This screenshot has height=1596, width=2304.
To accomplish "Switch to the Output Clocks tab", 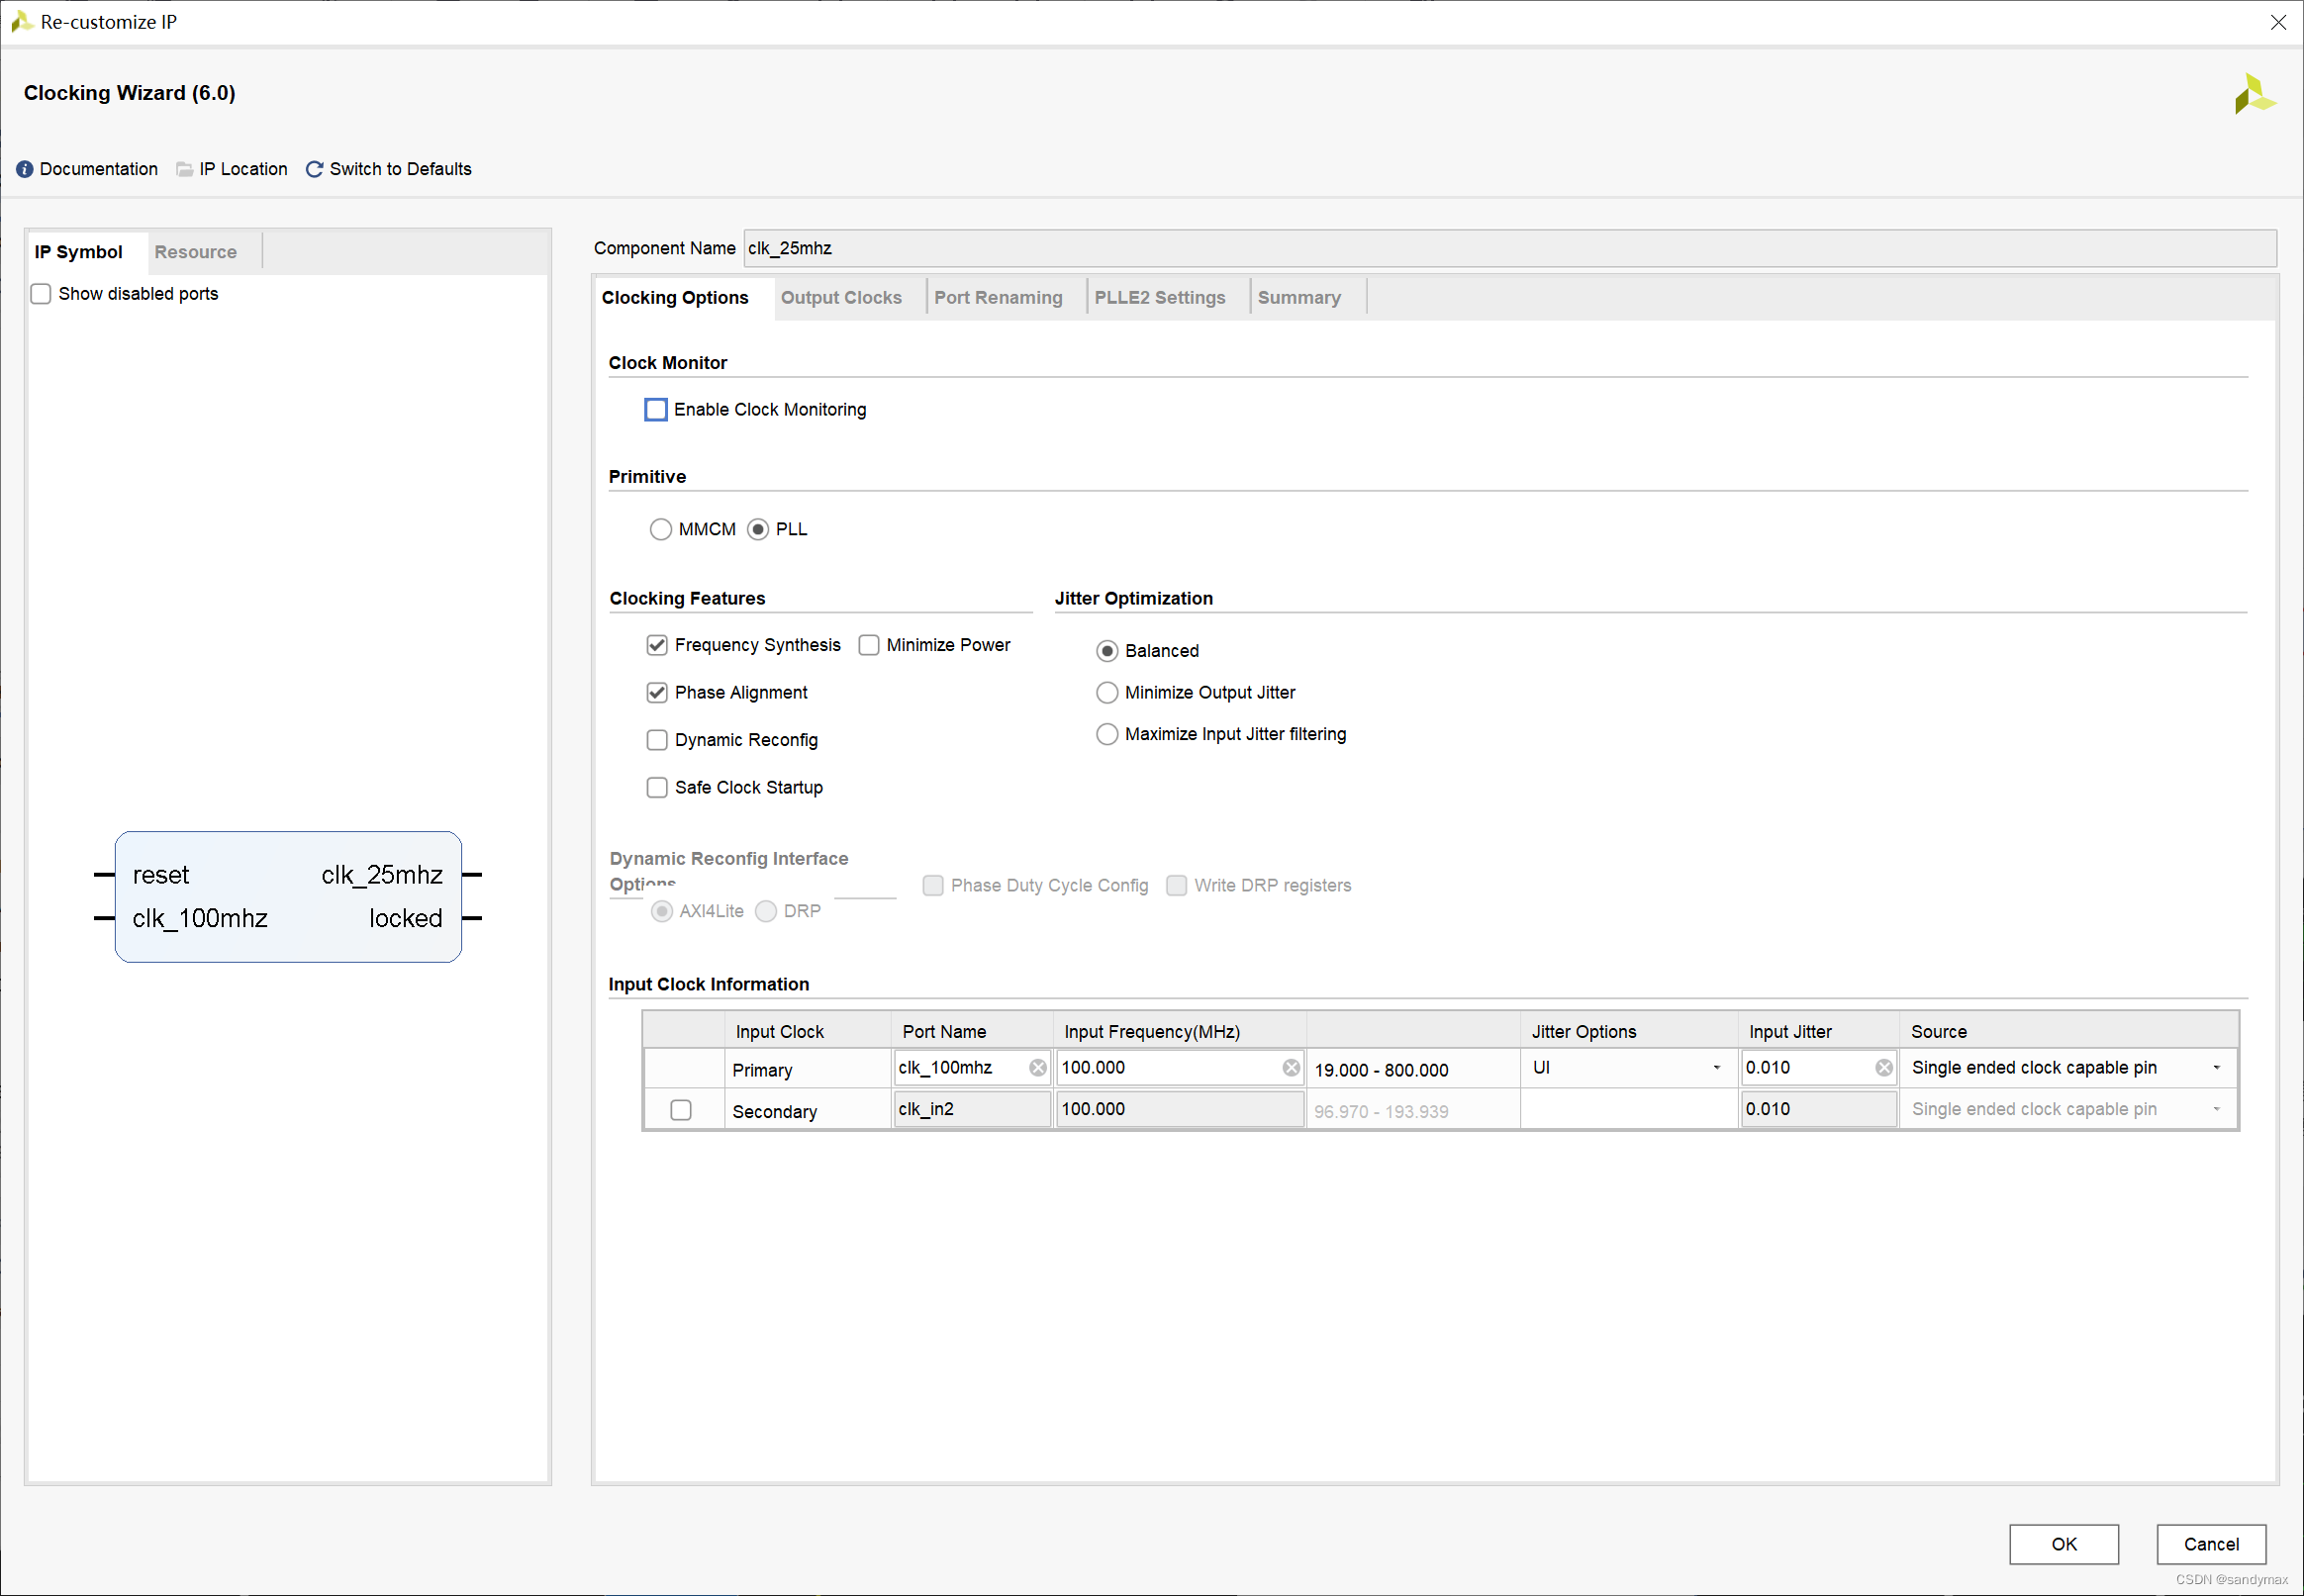I will [841, 298].
